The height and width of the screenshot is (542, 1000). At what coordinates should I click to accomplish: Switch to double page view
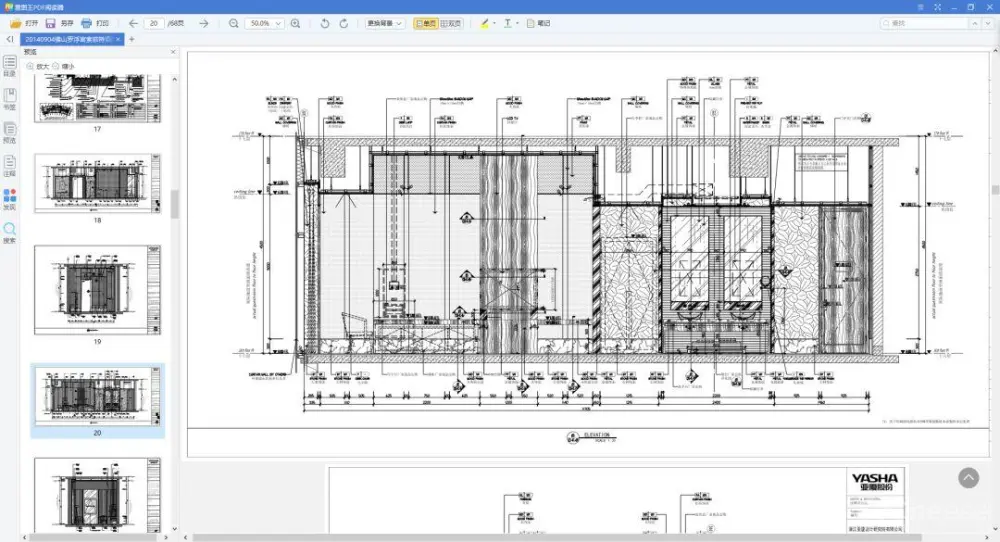tap(452, 23)
